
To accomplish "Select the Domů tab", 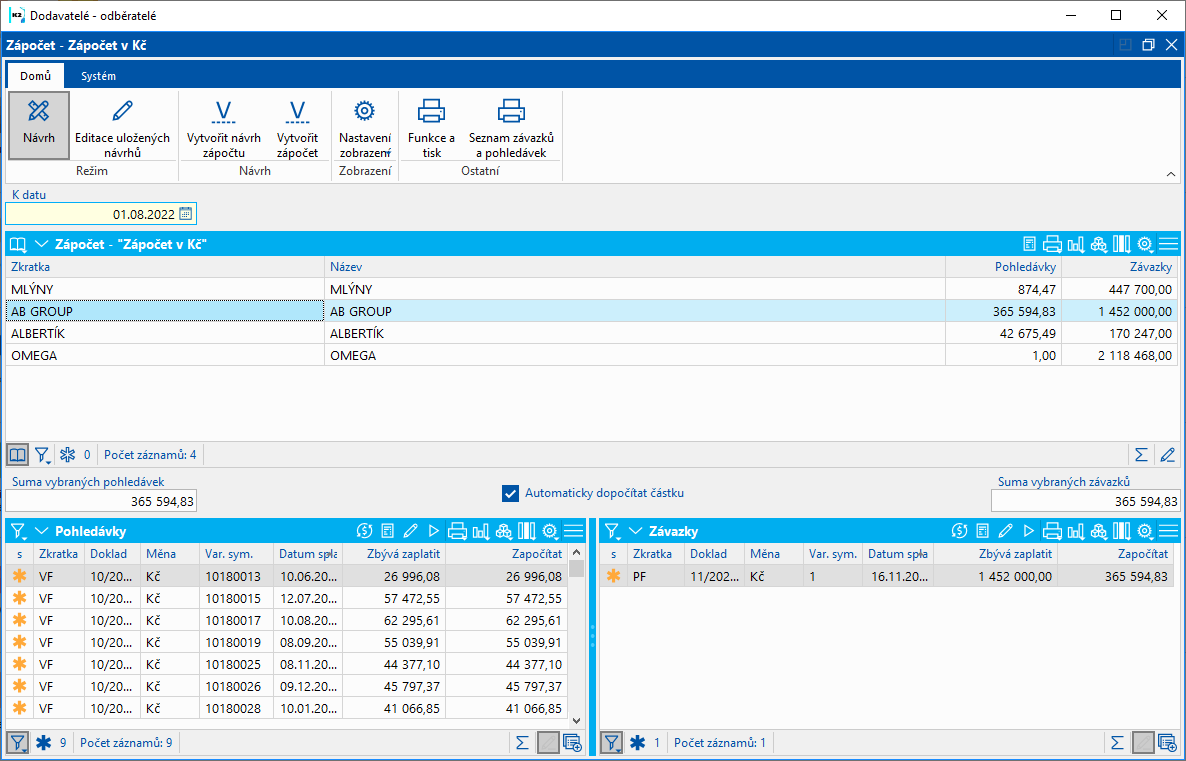I will (x=35, y=76).
